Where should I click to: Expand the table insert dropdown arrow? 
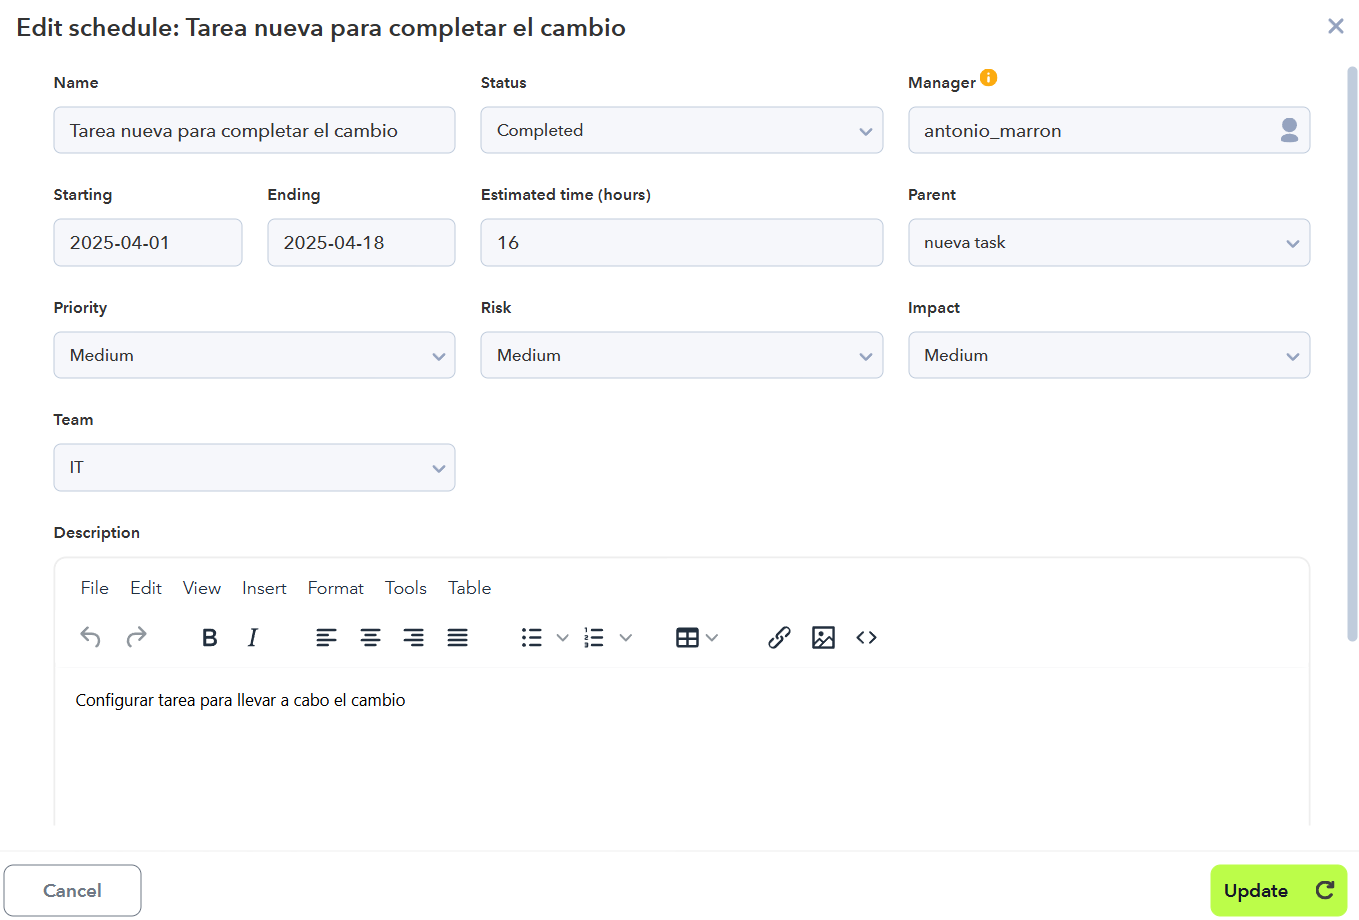click(712, 638)
